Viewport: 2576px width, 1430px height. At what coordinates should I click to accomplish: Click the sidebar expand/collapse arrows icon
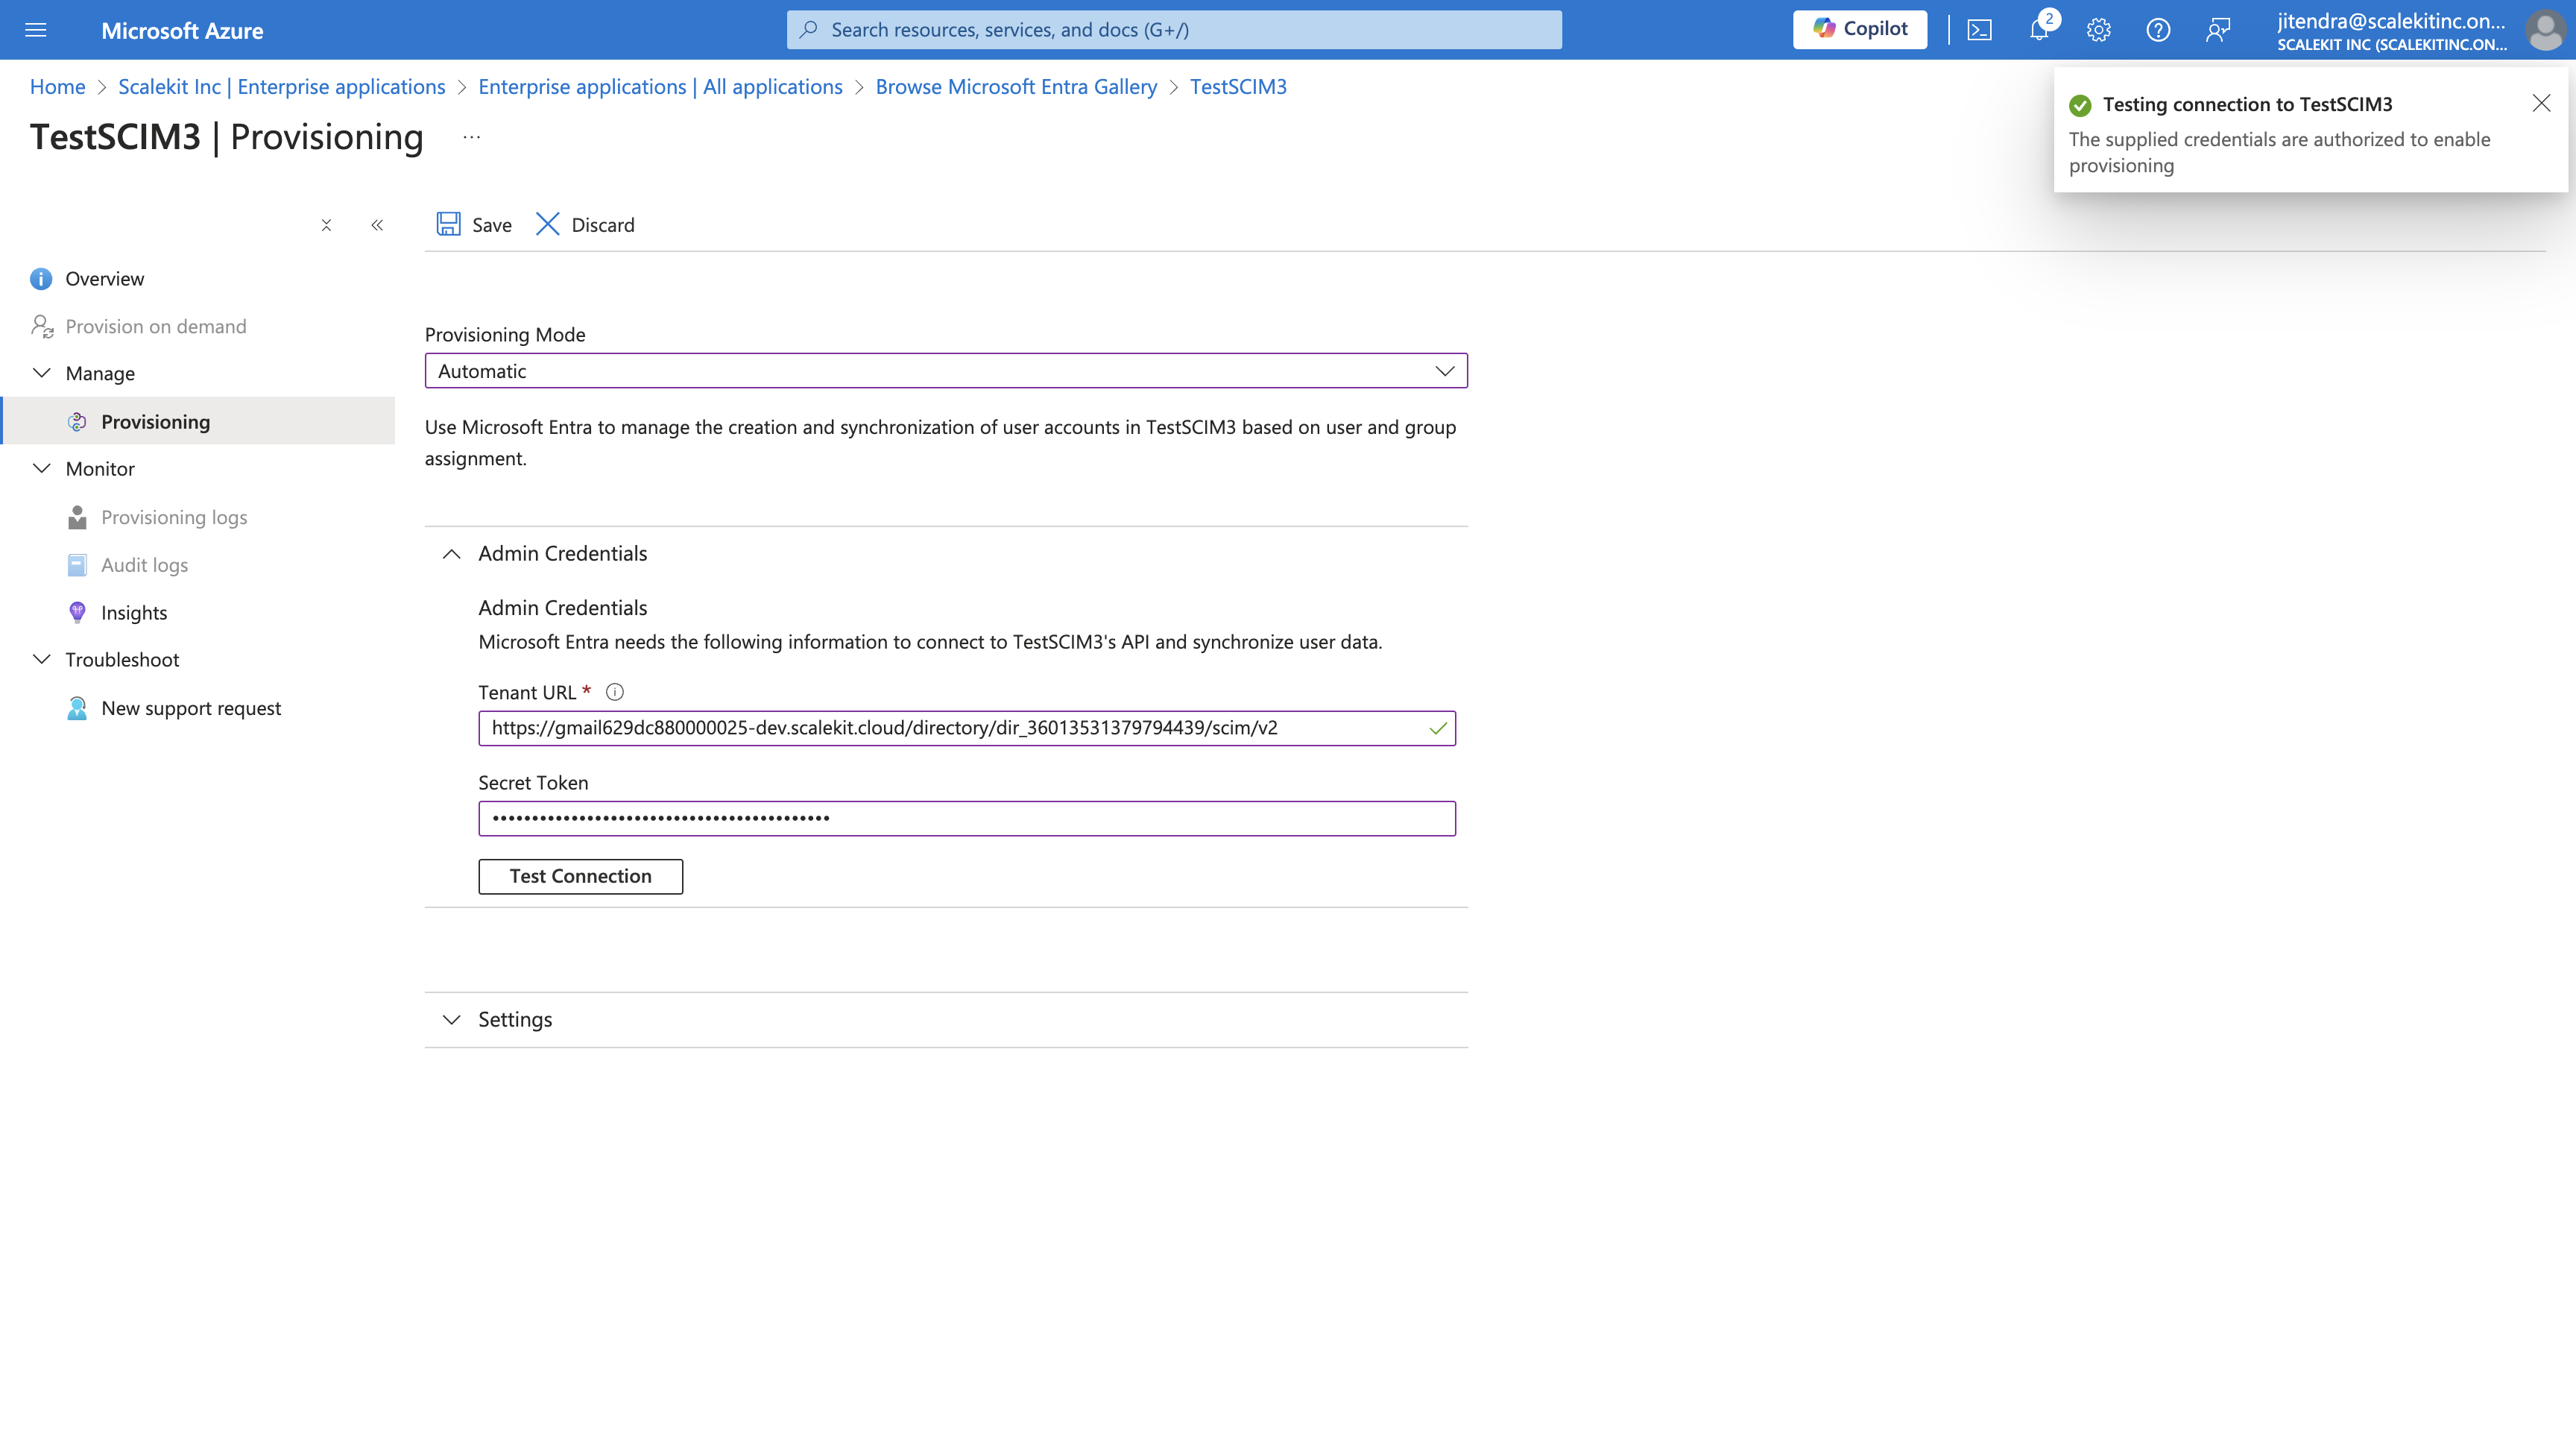tap(326, 225)
